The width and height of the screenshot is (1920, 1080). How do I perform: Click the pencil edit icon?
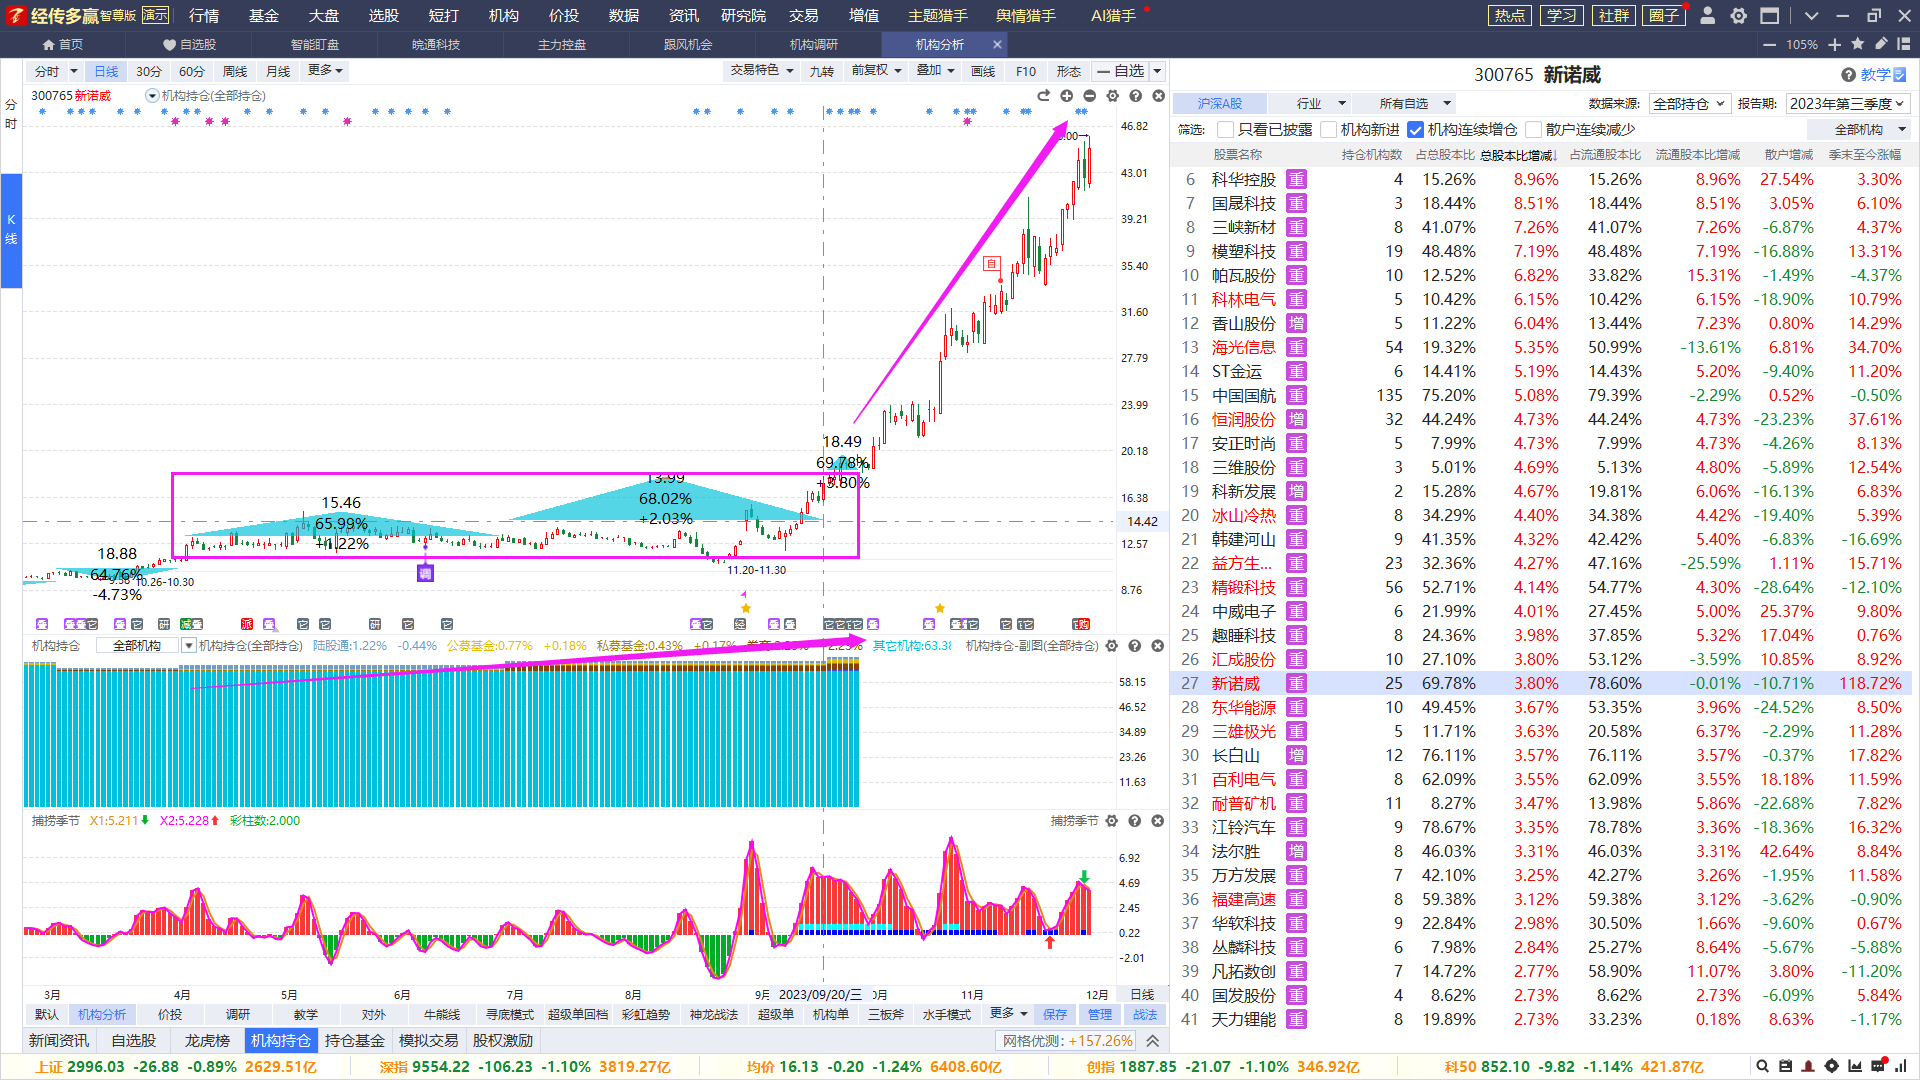pyautogui.click(x=1881, y=44)
